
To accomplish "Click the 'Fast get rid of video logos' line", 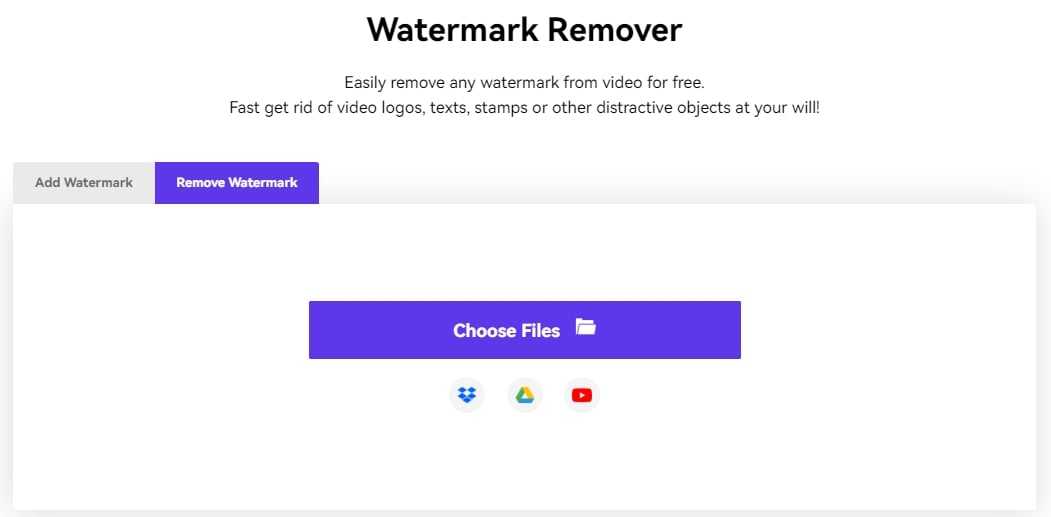I will [524, 107].
